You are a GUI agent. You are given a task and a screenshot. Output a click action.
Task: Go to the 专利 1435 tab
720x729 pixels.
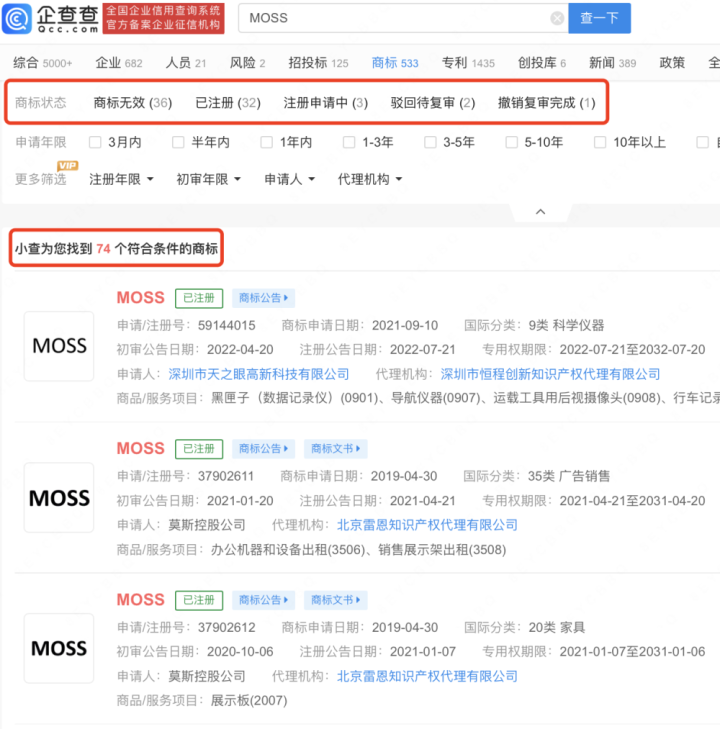pyautogui.click(x=468, y=63)
